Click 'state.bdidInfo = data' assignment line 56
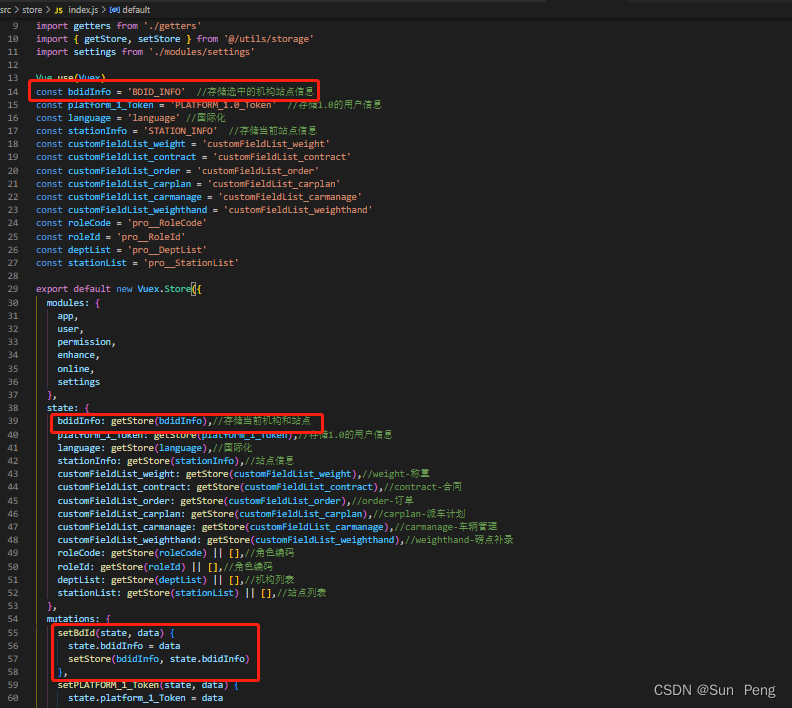The width and height of the screenshot is (792, 708). [x=124, y=646]
